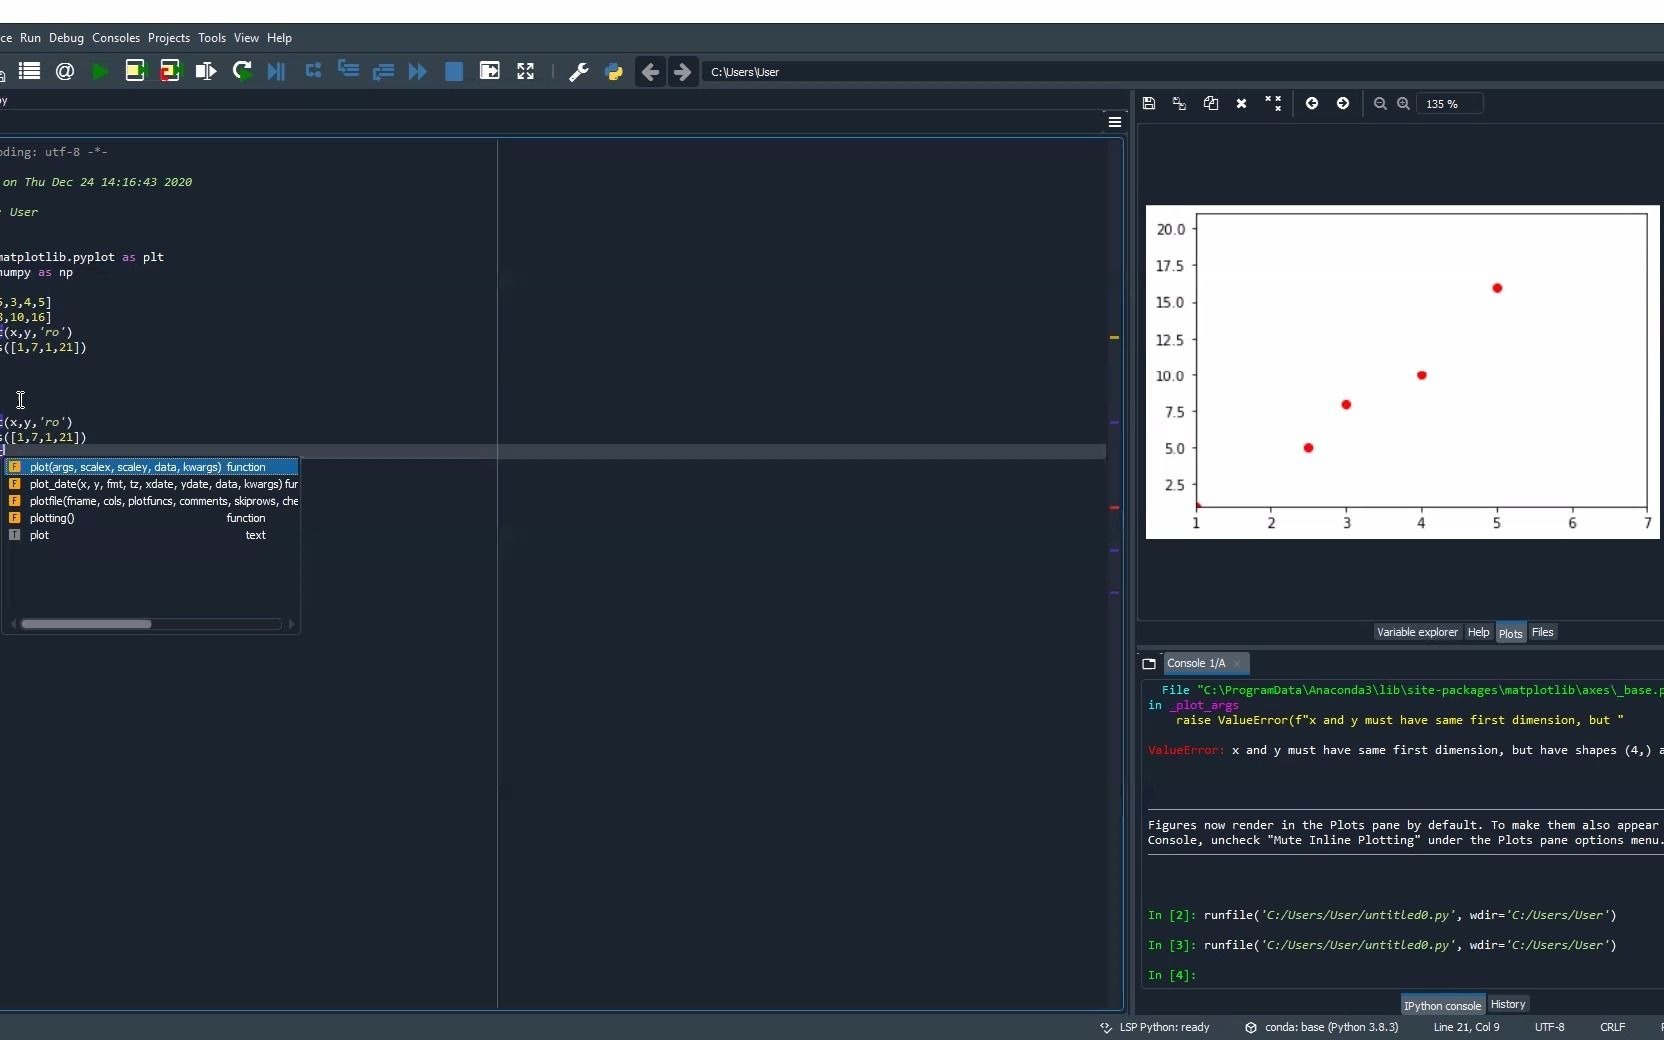
Task: Open Spyder preferences with the wrench icon
Action: click(x=580, y=71)
